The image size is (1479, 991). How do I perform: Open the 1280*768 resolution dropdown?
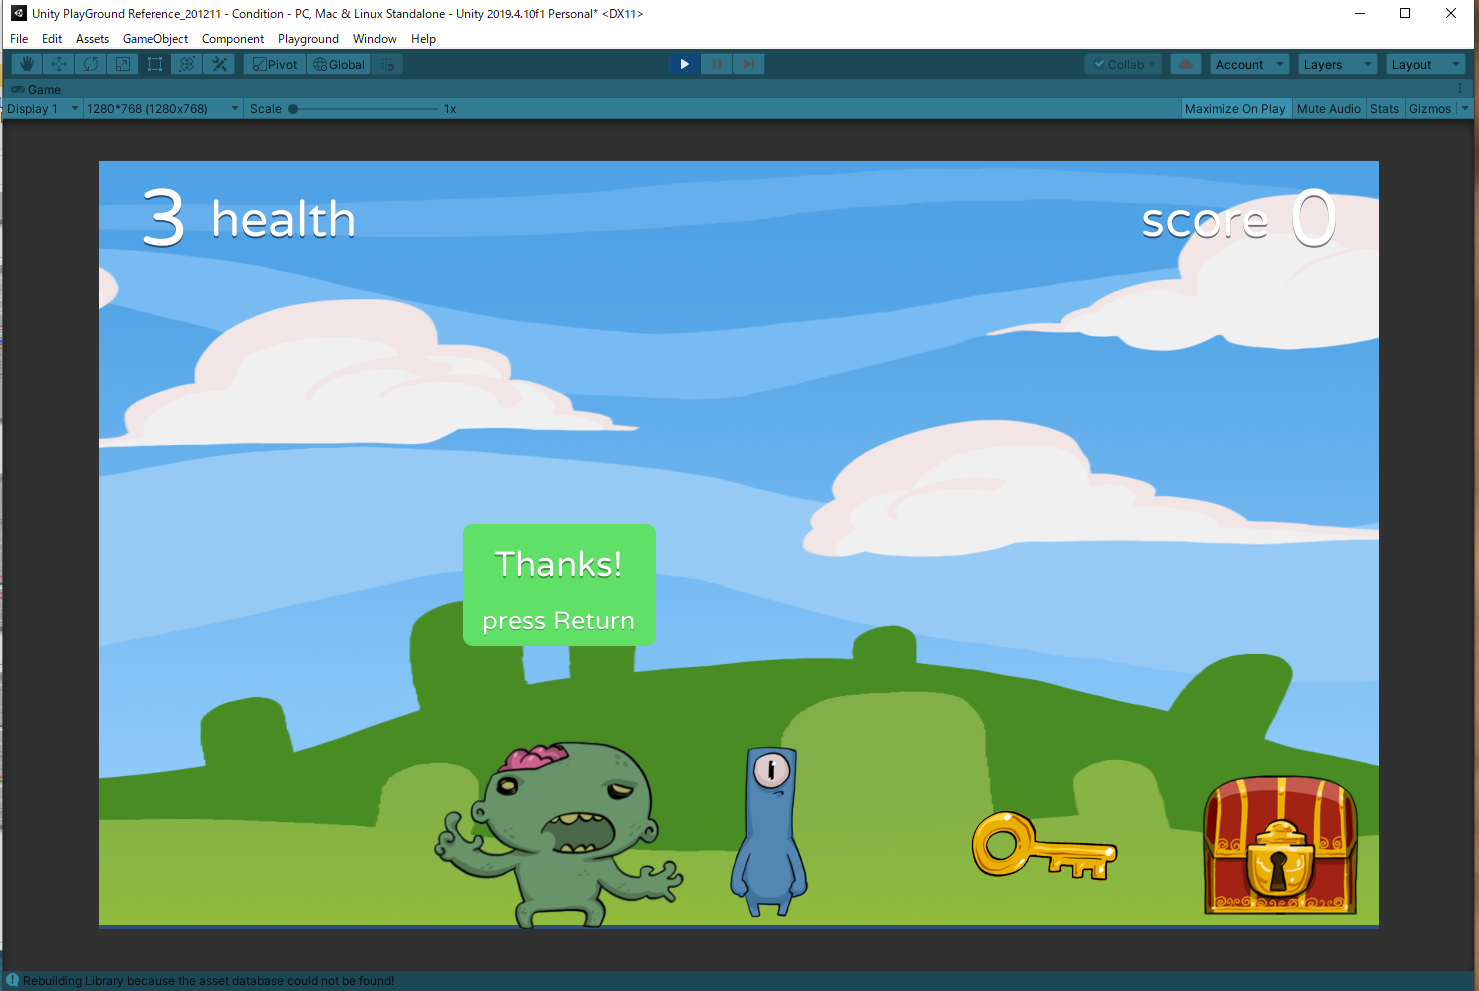tap(163, 108)
